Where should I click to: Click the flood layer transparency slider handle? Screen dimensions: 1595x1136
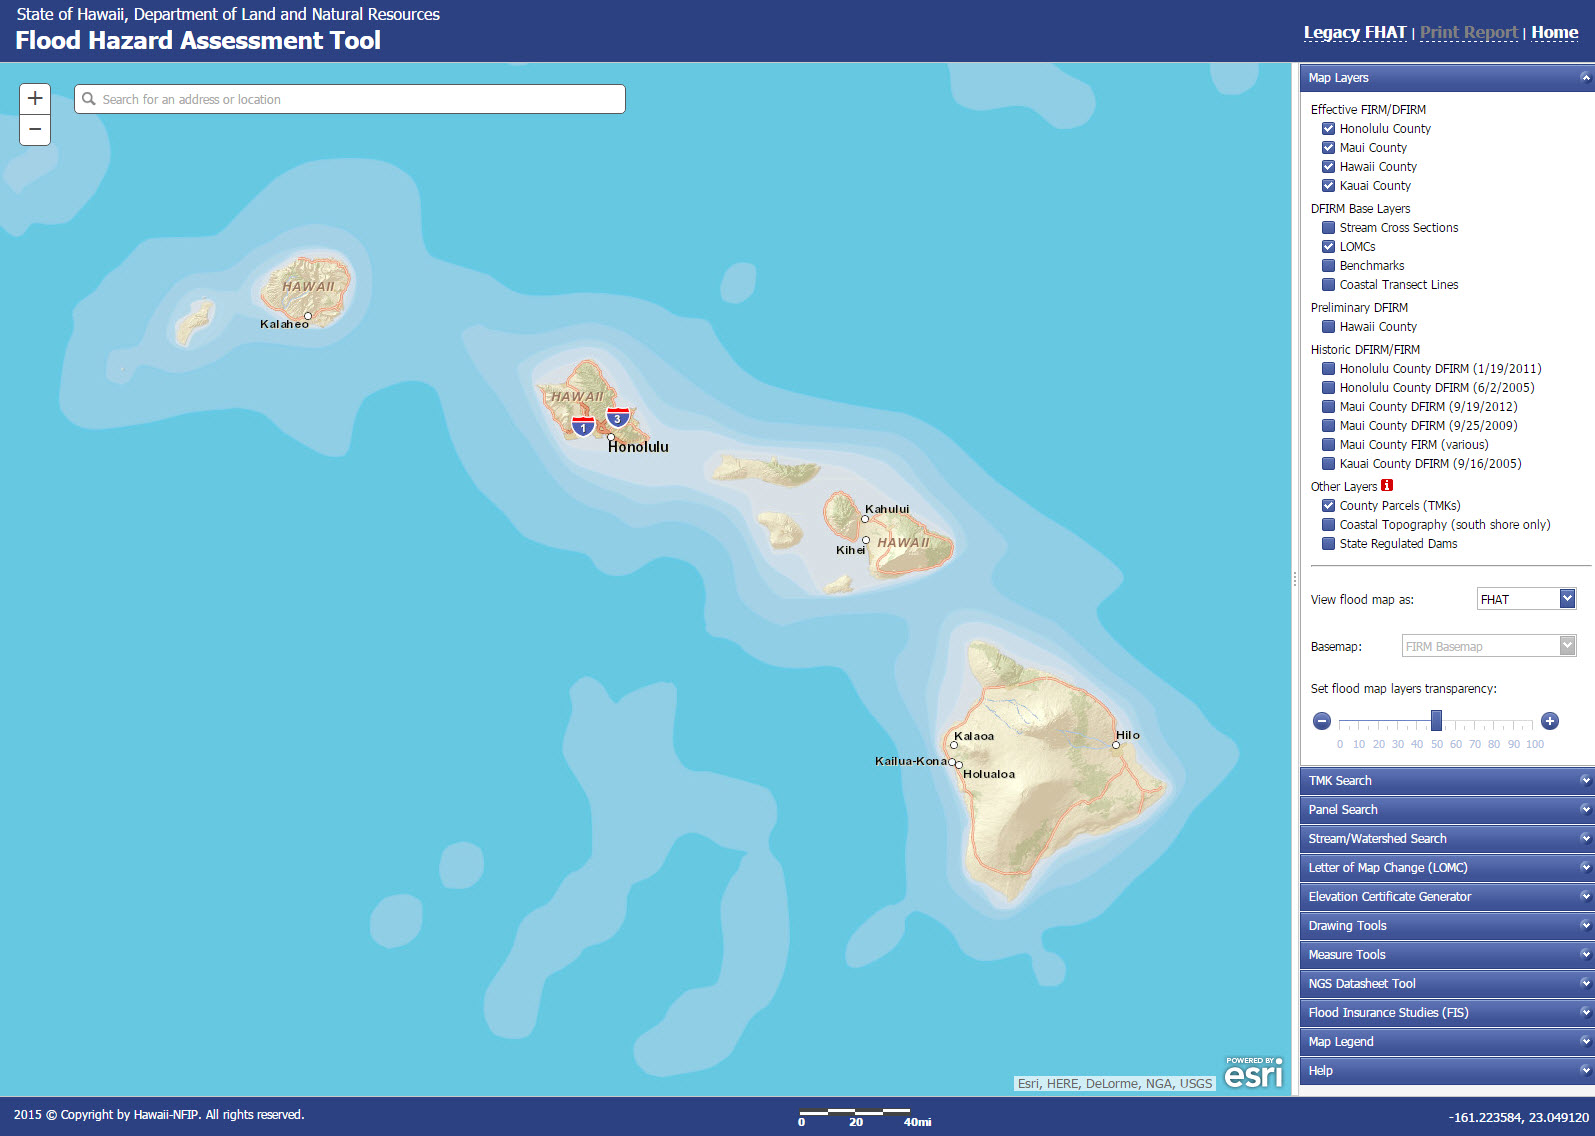[1436, 720]
